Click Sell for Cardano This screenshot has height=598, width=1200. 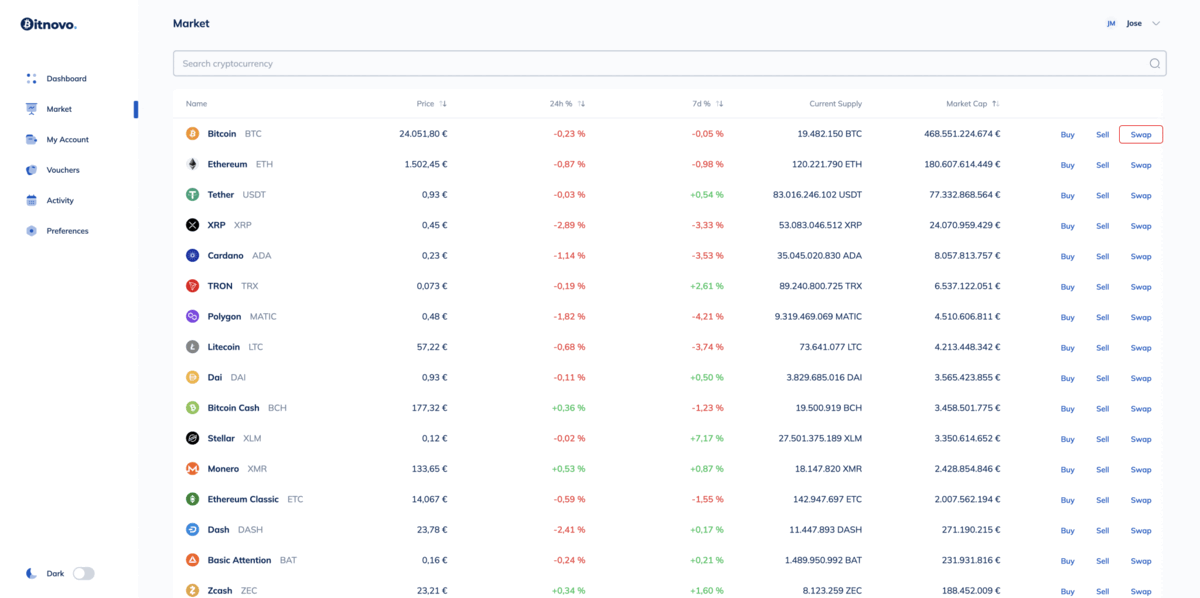pos(1102,256)
